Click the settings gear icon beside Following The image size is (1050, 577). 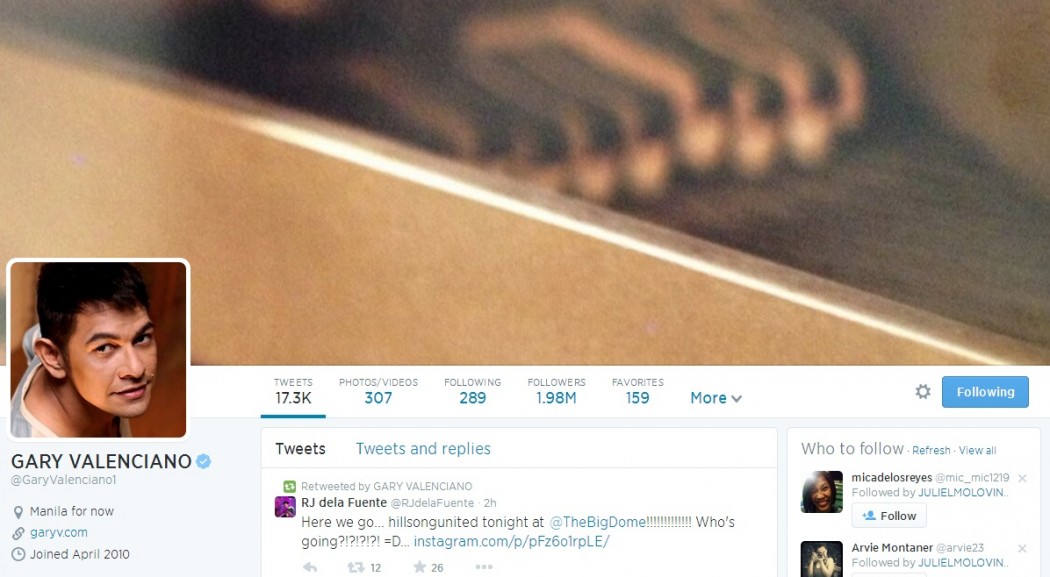[x=923, y=392]
